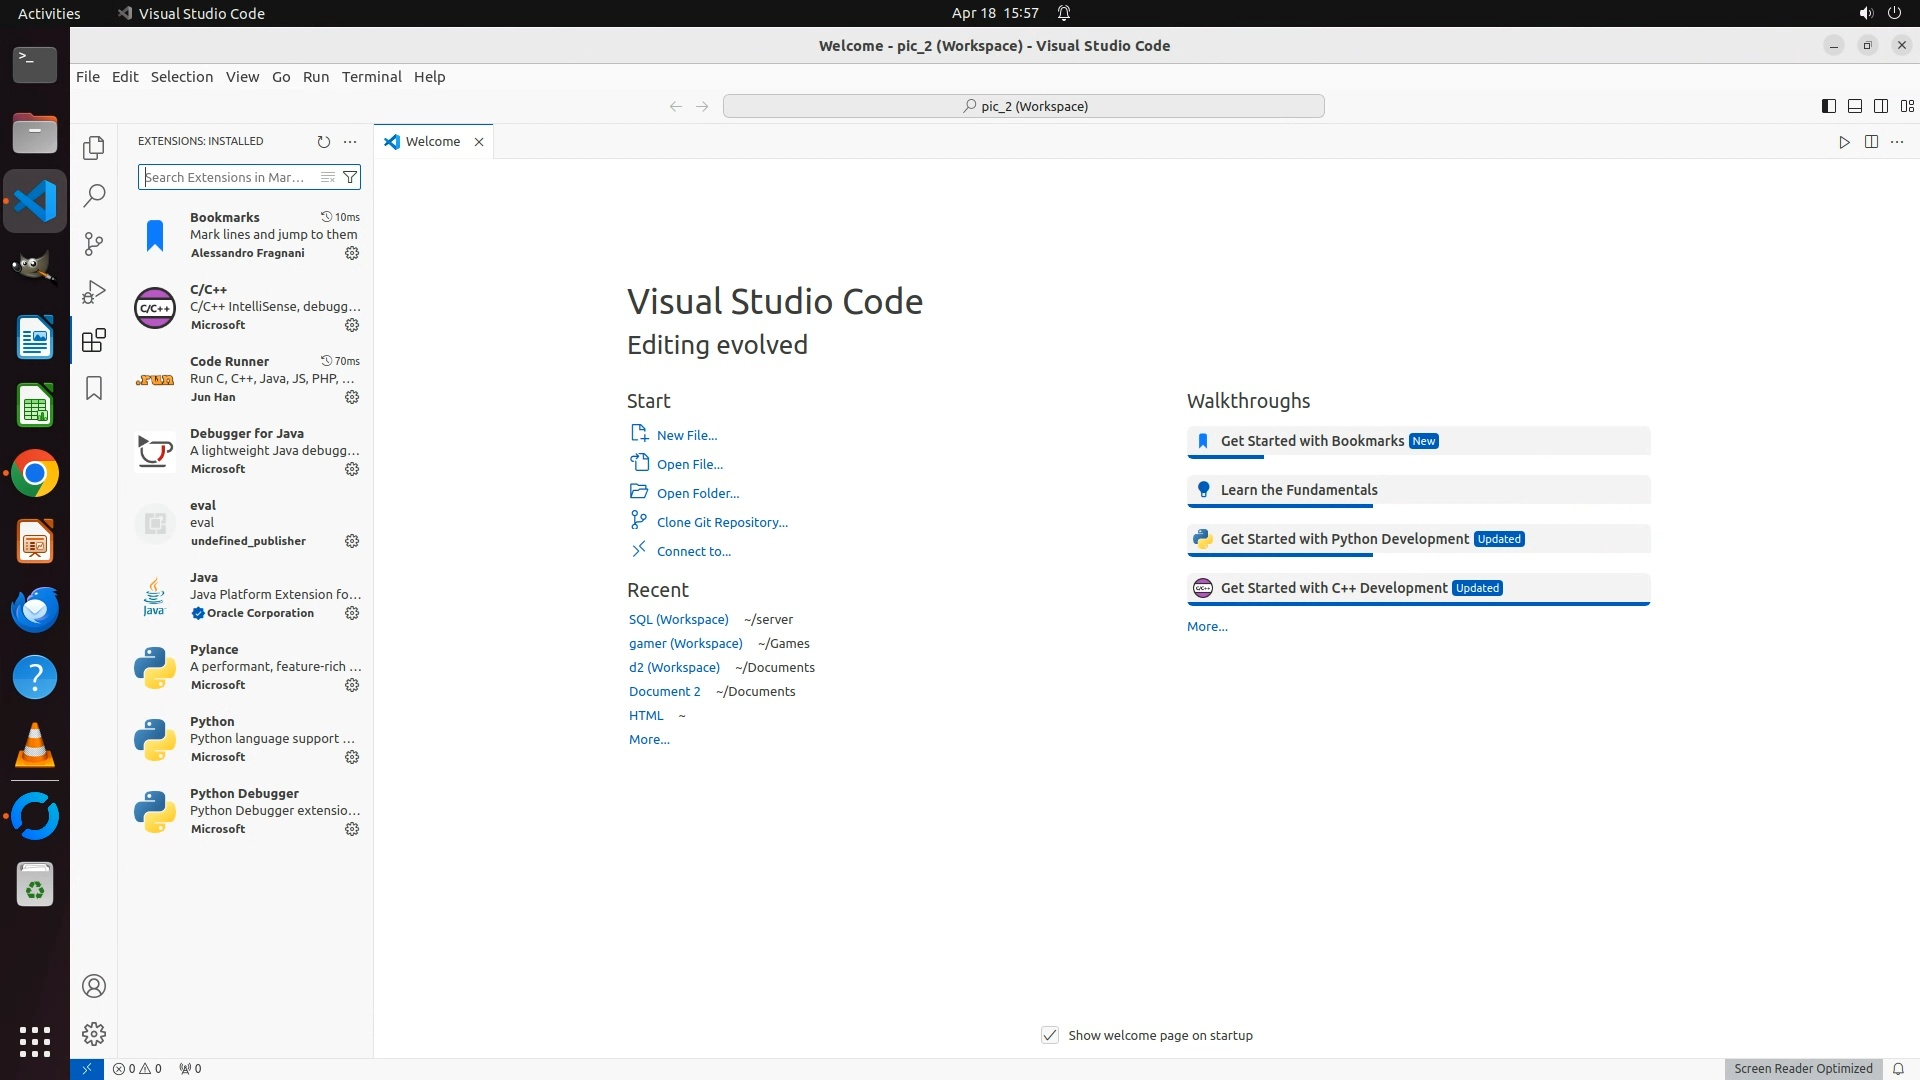The image size is (1920, 1080).
Task: Toggle the primary side bar visibility
Action: pyautogui.click(x=1828, y=106)
